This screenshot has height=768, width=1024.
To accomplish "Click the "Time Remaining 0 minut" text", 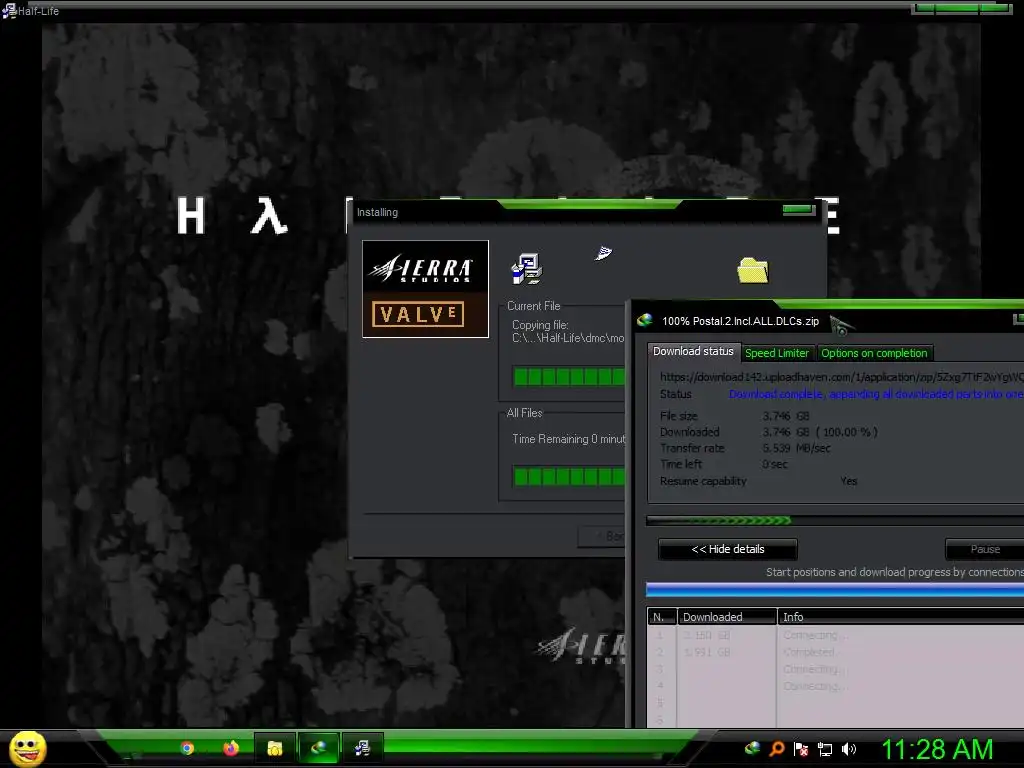I will click(x=568, y=439).
